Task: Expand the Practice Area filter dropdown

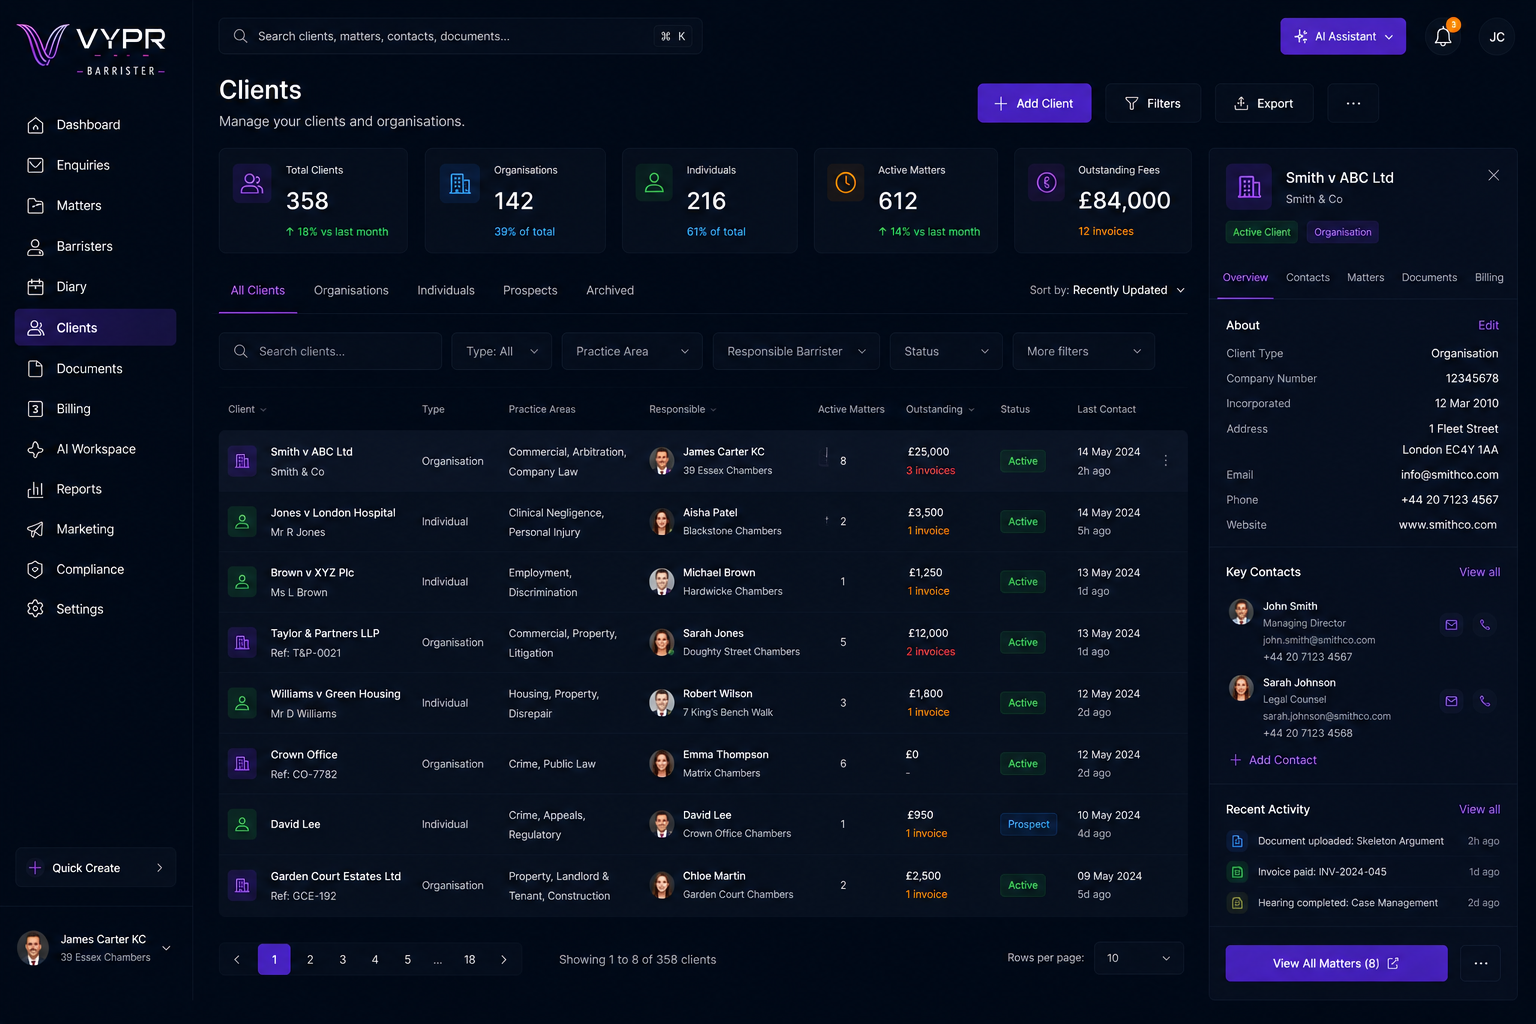Action: (x=632, y=351)
